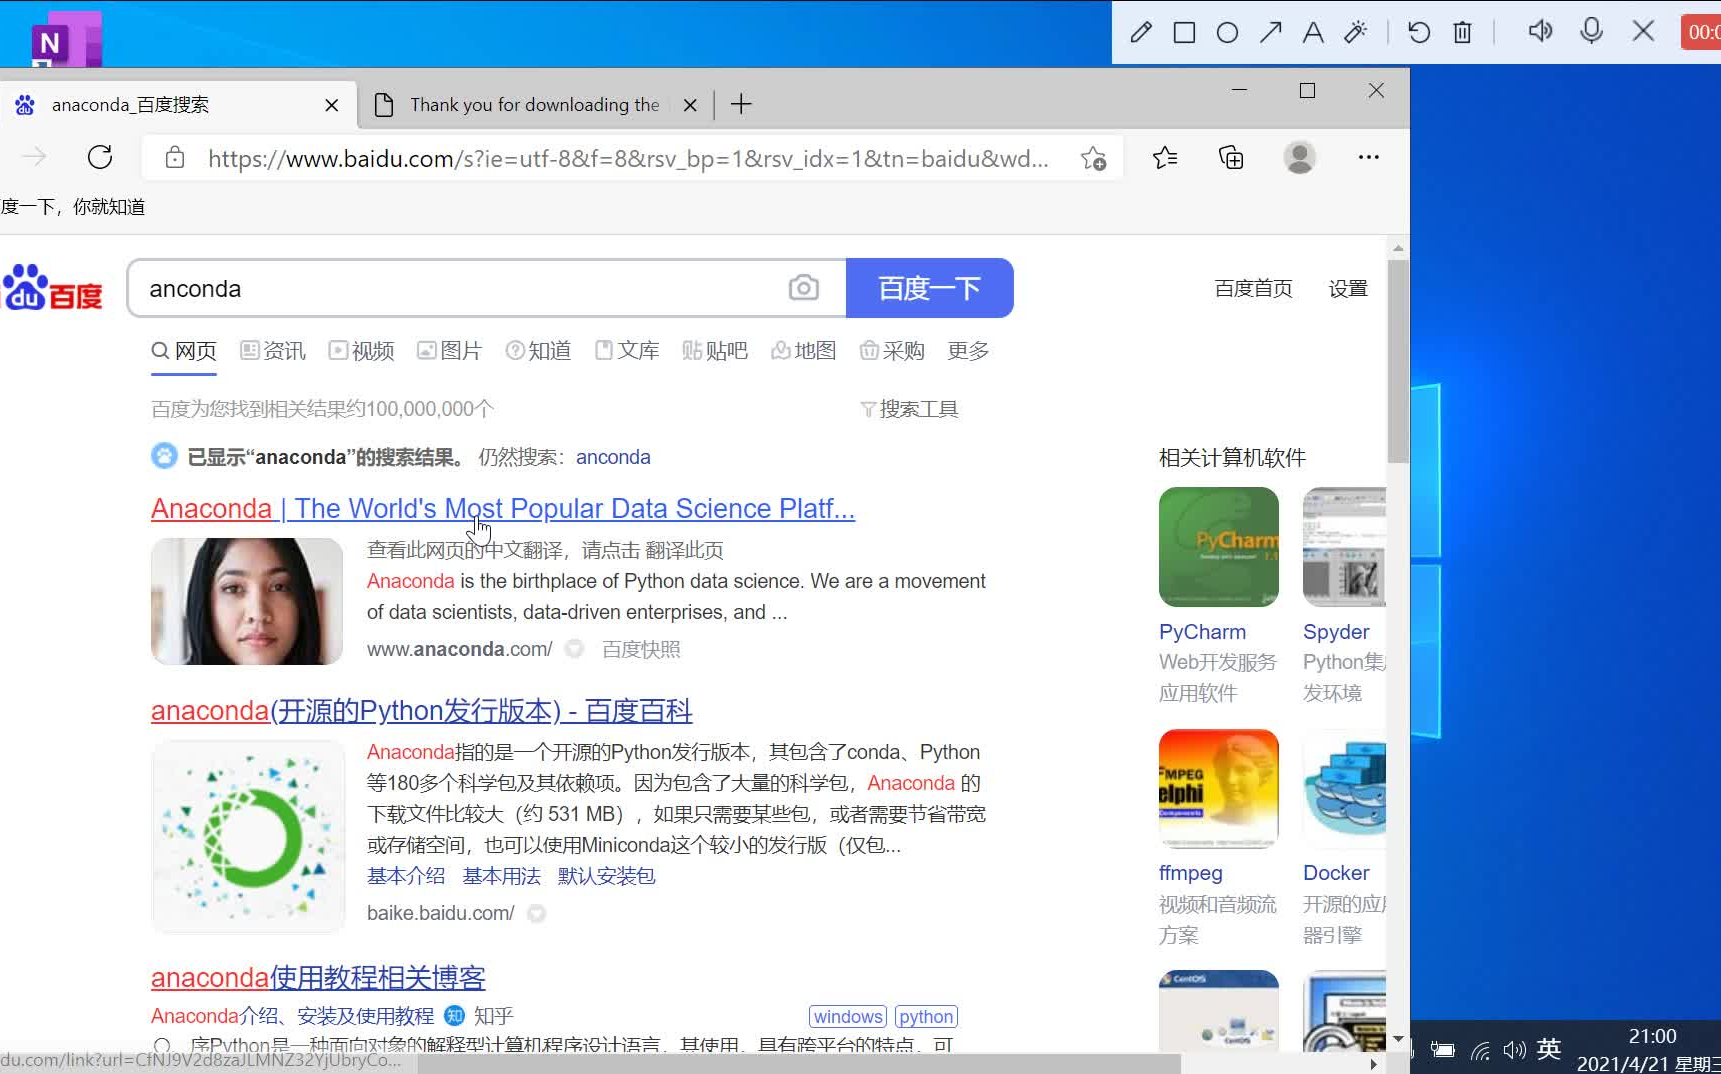Click the red recording timer
This screenshot has width=1721, height=1074.
1701,32
